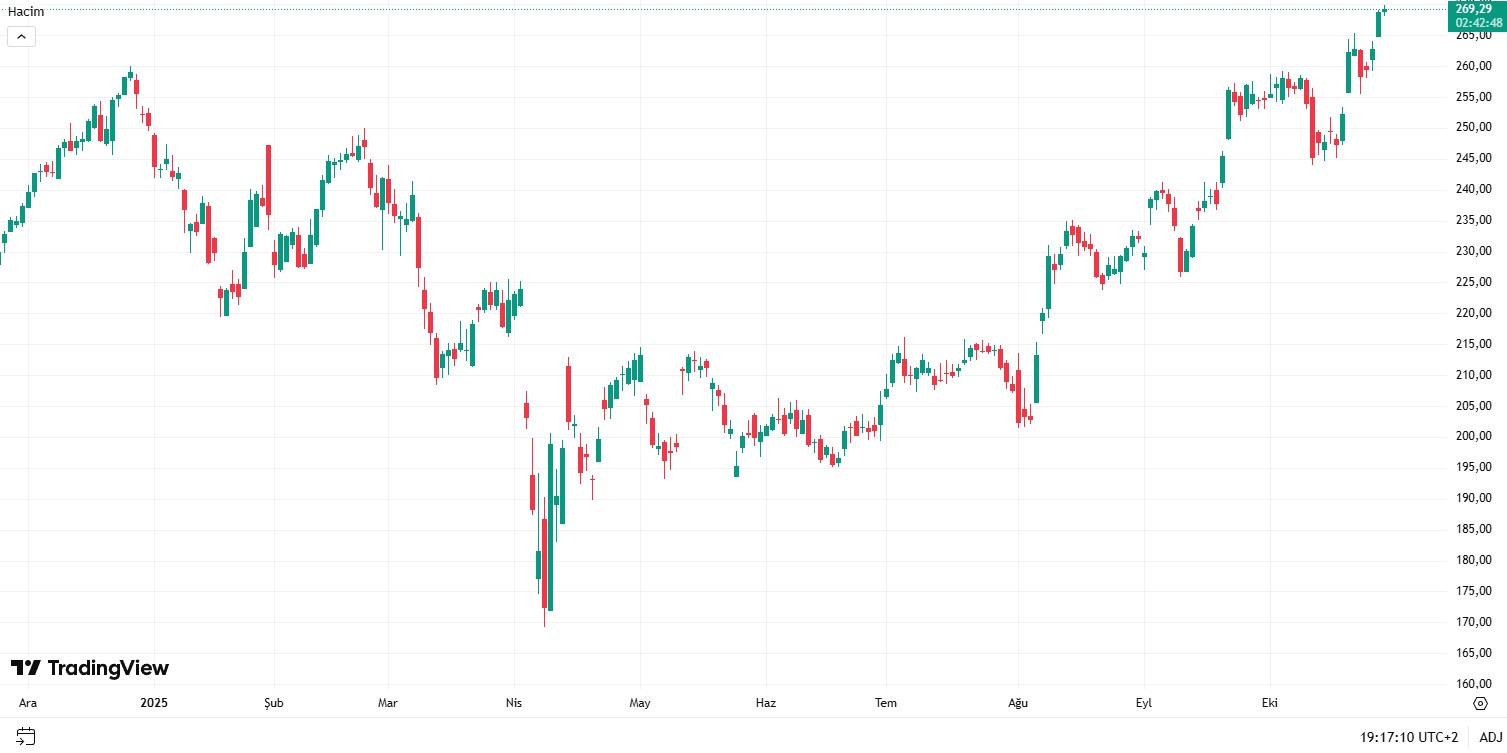Click the Ara month label on time axis
This screenshot has width=1507, height=753.
coord(28,703)
